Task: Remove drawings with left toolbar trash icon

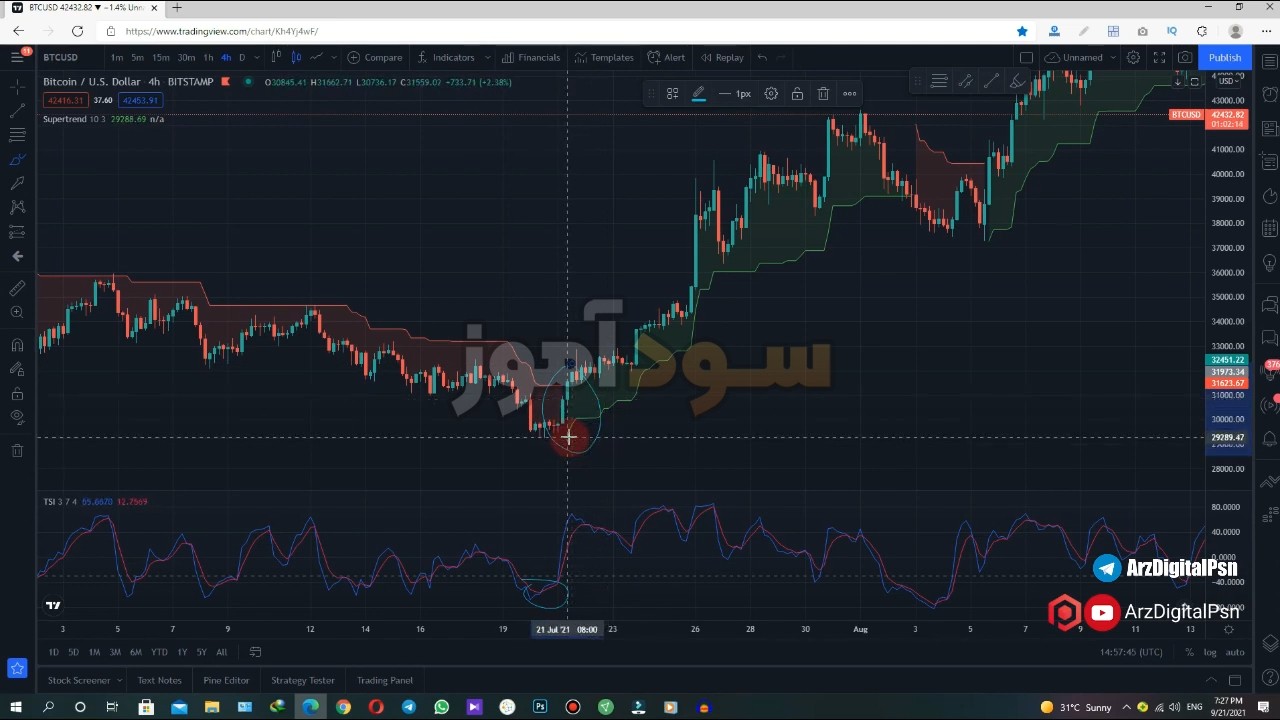Action: (17, 450)
